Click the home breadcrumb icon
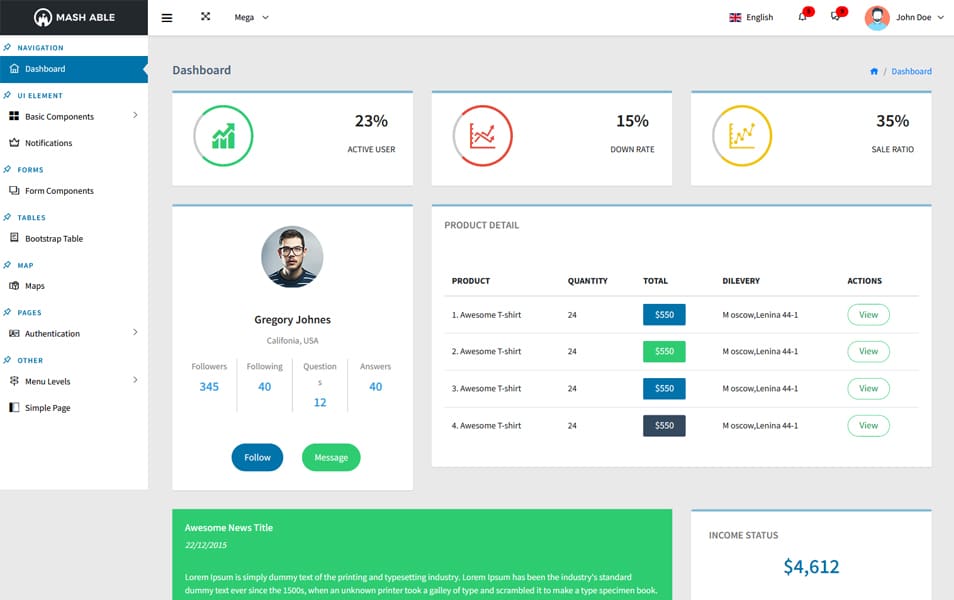 (875, 71)
